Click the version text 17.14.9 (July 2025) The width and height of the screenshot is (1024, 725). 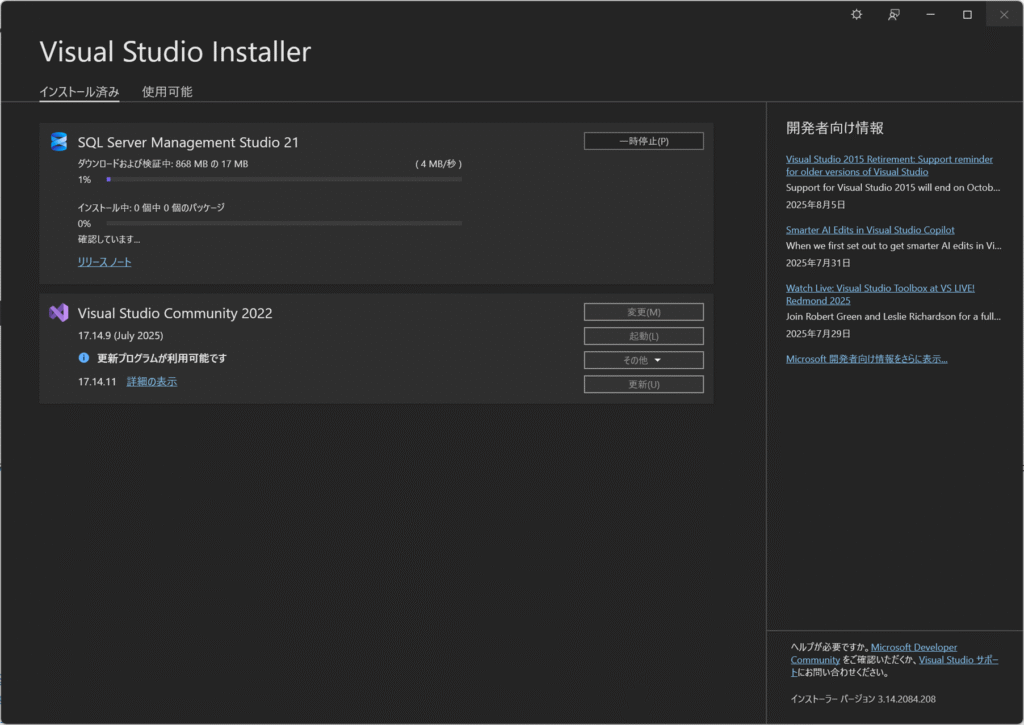[121, 336]
